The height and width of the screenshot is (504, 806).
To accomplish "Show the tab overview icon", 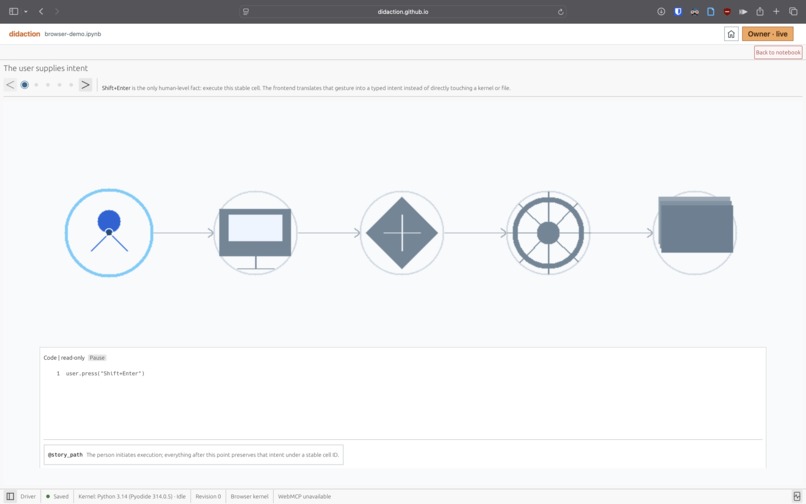I will pos(793,11).
